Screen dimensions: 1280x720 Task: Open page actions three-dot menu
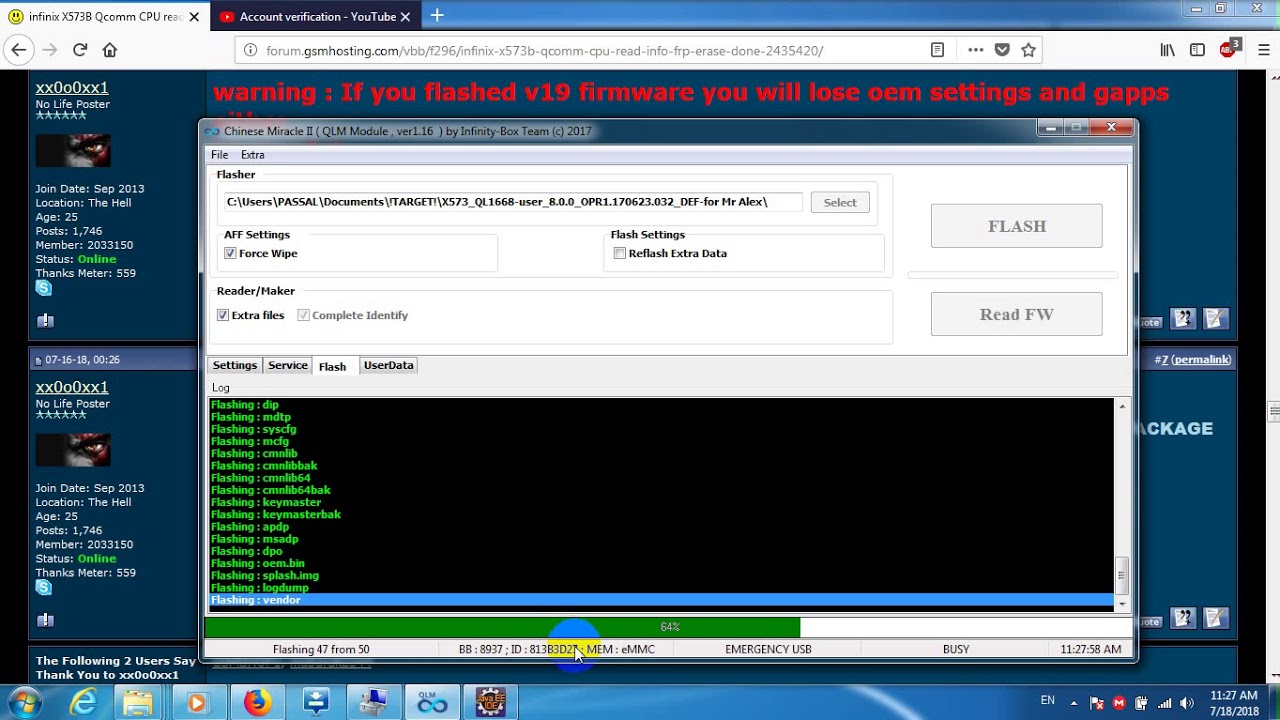coord(975,50)
